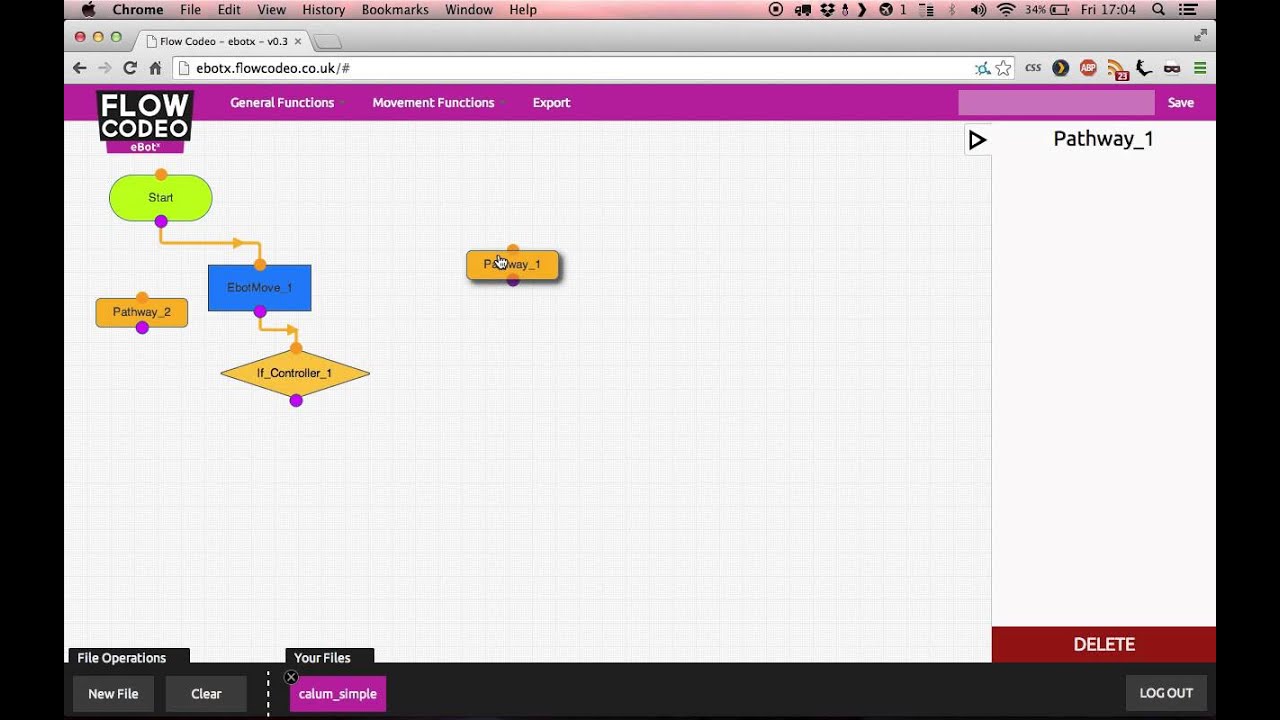Click the Clear button
This screenshot has height=720, width=1280.
206,693
